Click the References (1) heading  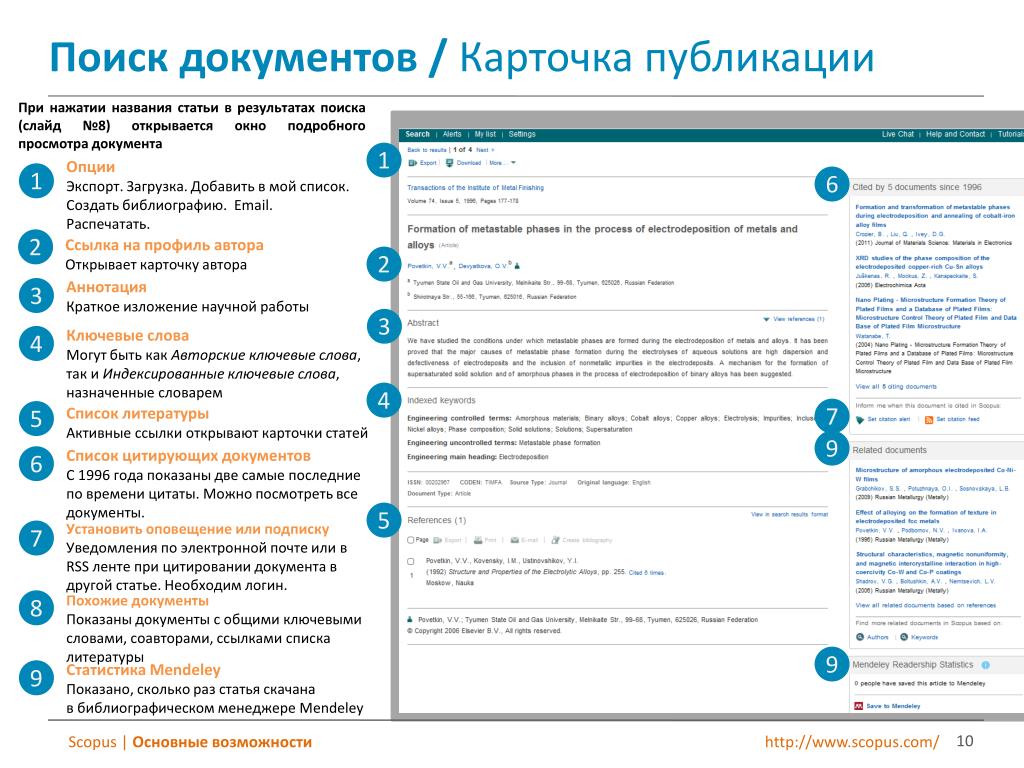(437, 520)
